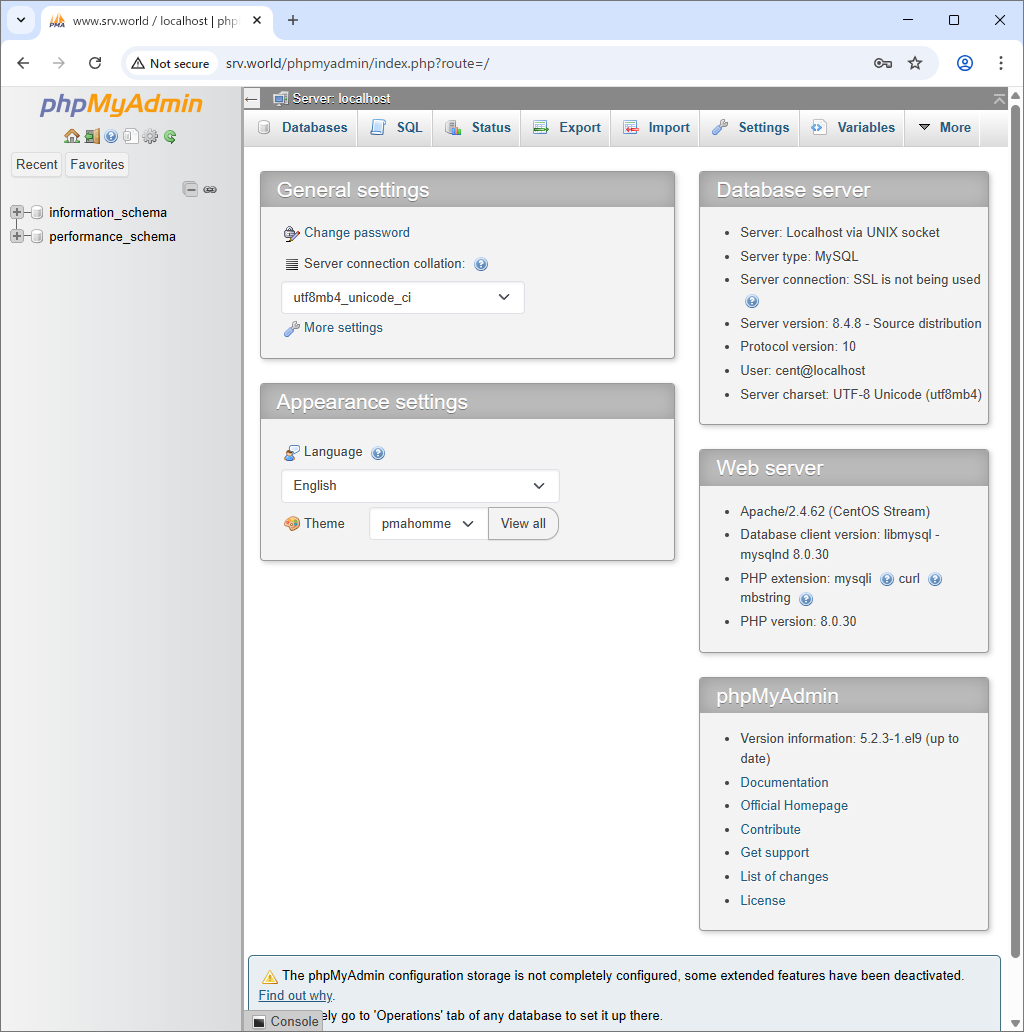Click the page settings collapse icon top right

pos(999,99)
